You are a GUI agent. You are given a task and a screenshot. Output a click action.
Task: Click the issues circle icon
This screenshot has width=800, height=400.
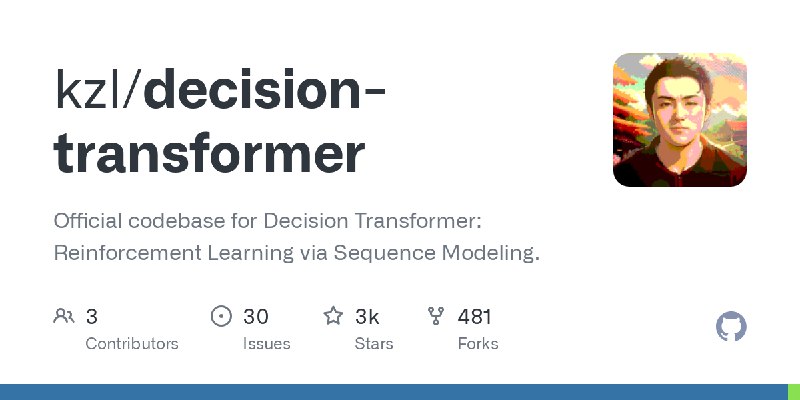(x=221, y=316)
